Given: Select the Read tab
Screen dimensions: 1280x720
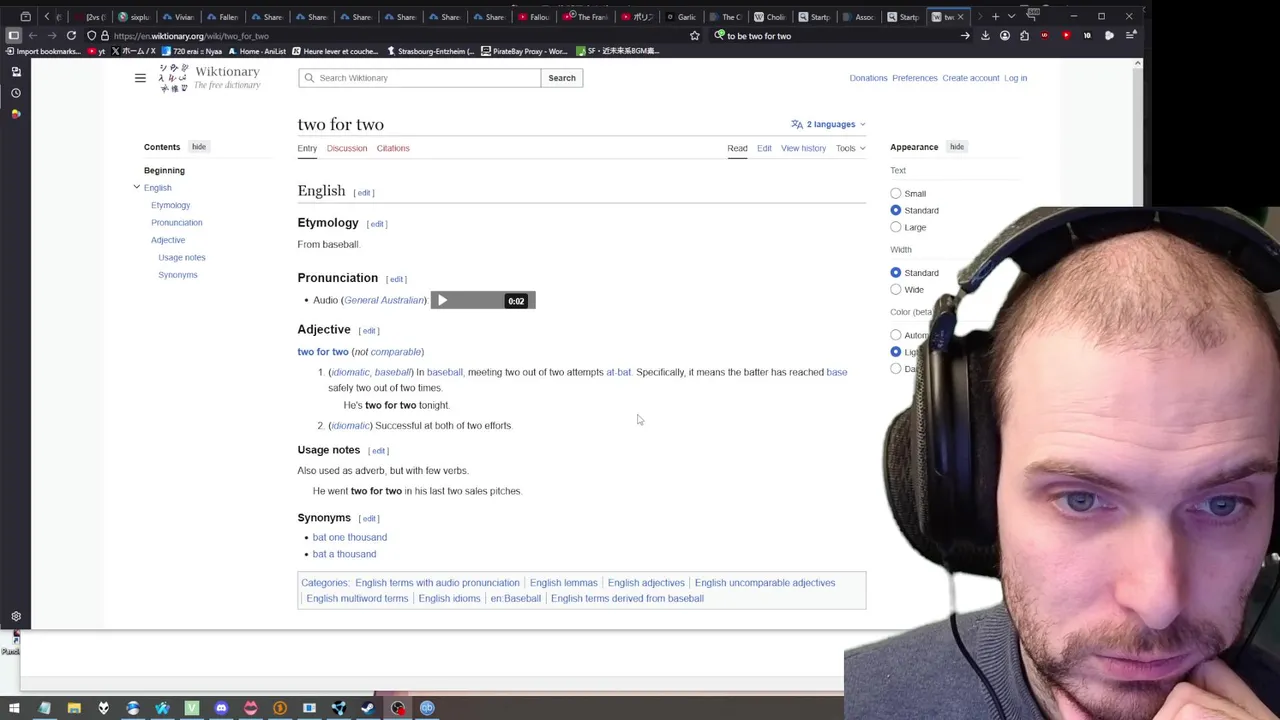Looking at the screenshot, I should 737,148.
